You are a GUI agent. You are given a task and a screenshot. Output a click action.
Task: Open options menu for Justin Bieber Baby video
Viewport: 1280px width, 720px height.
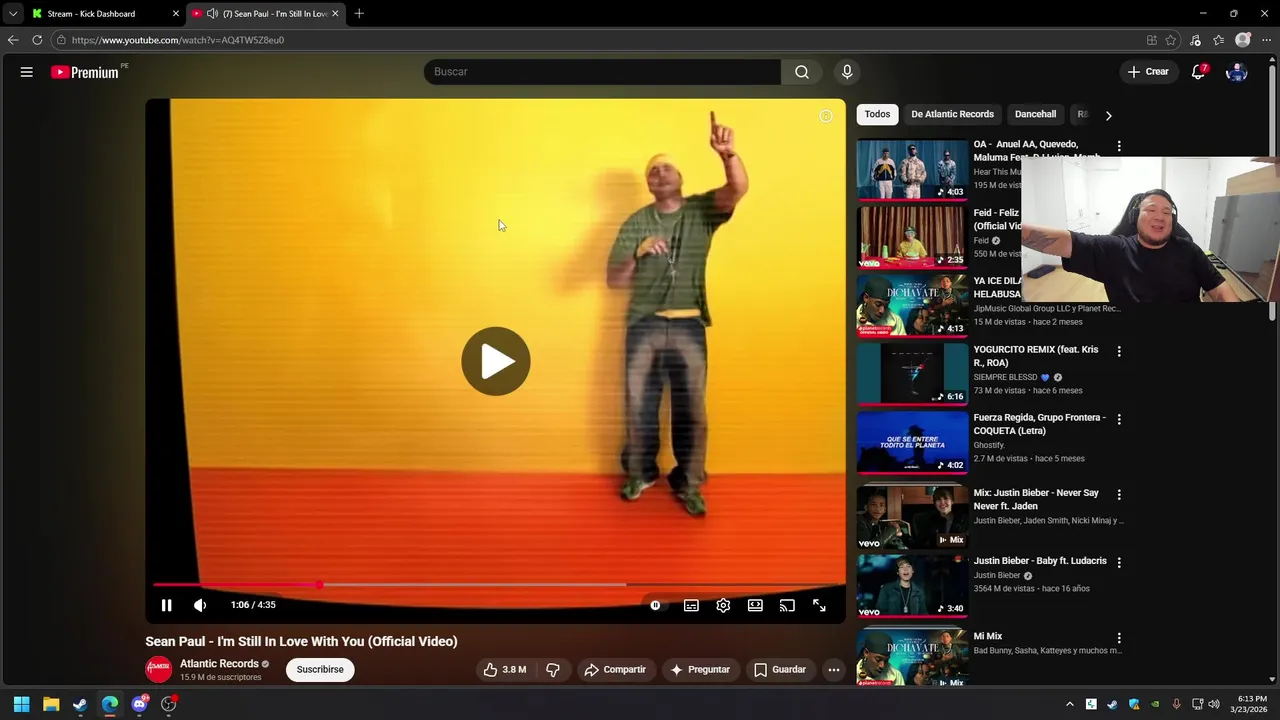1119,563
